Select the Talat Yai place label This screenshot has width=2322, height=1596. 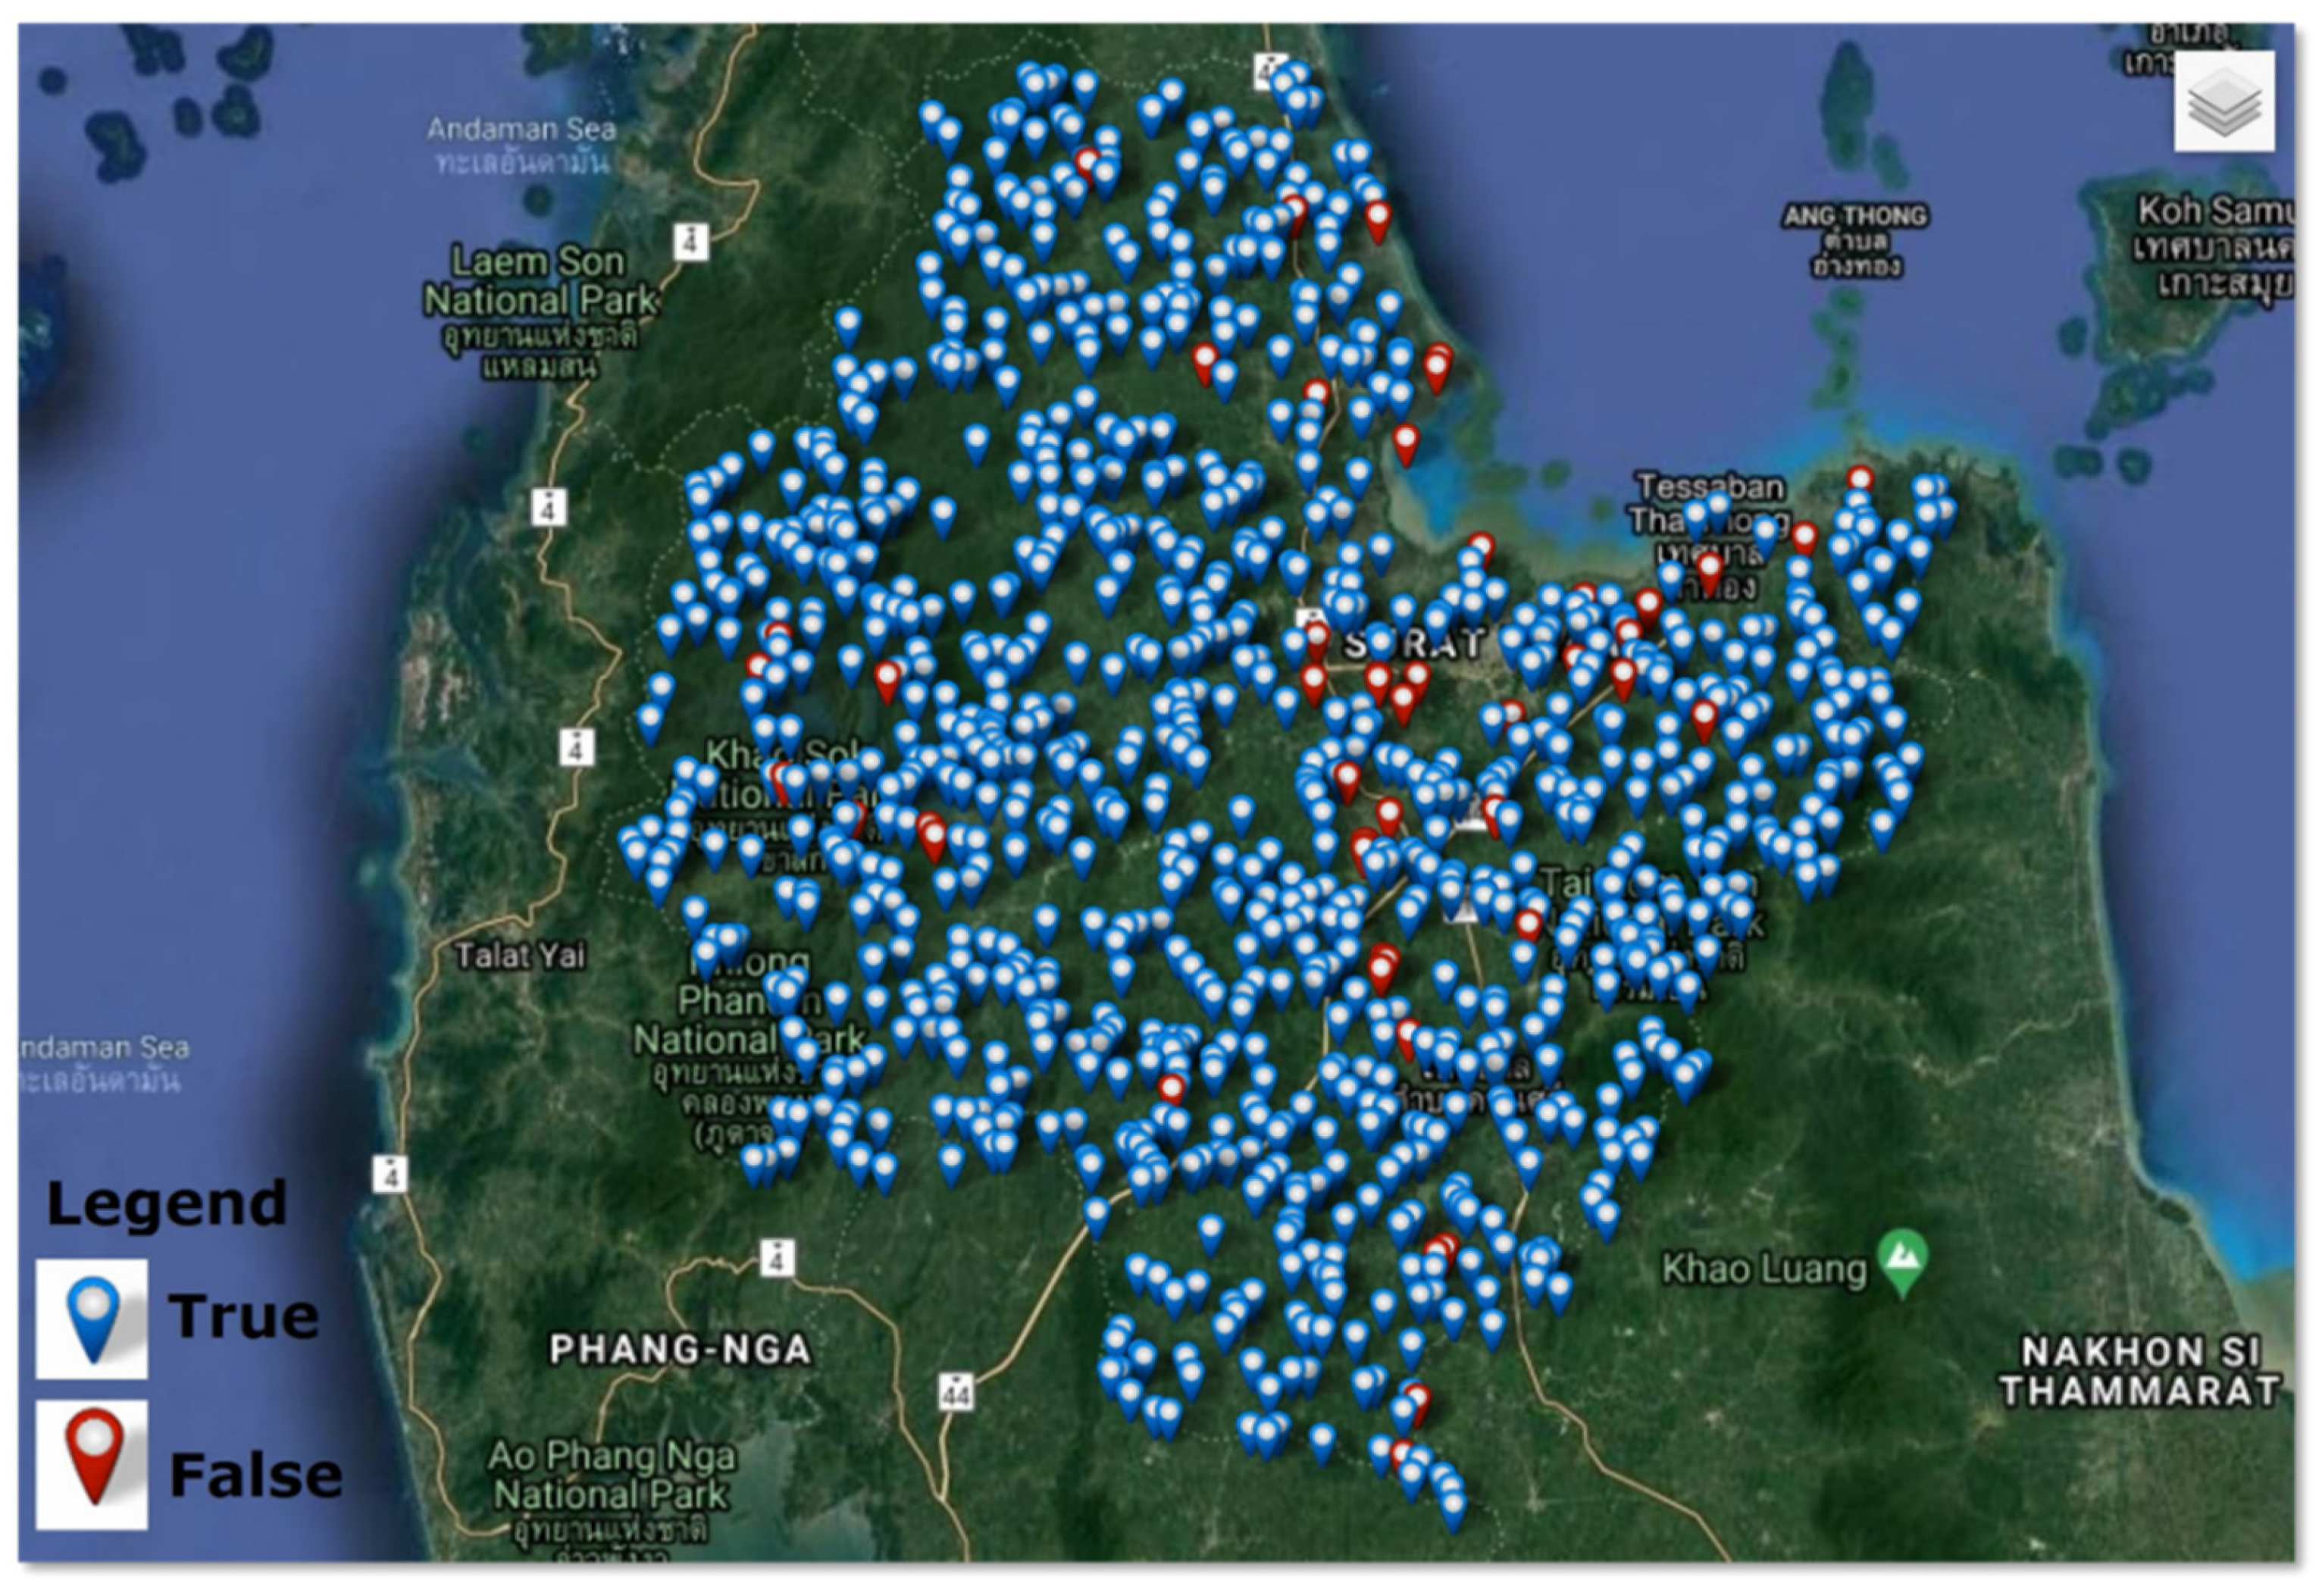pos(520,956)
